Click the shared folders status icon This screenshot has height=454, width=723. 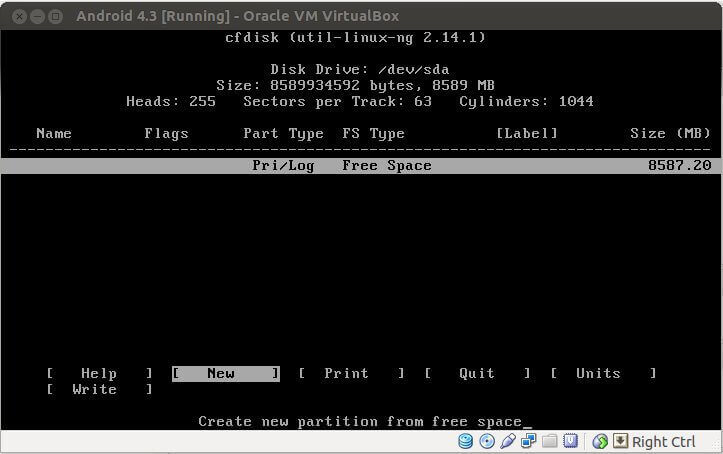[x=550, y=441]
